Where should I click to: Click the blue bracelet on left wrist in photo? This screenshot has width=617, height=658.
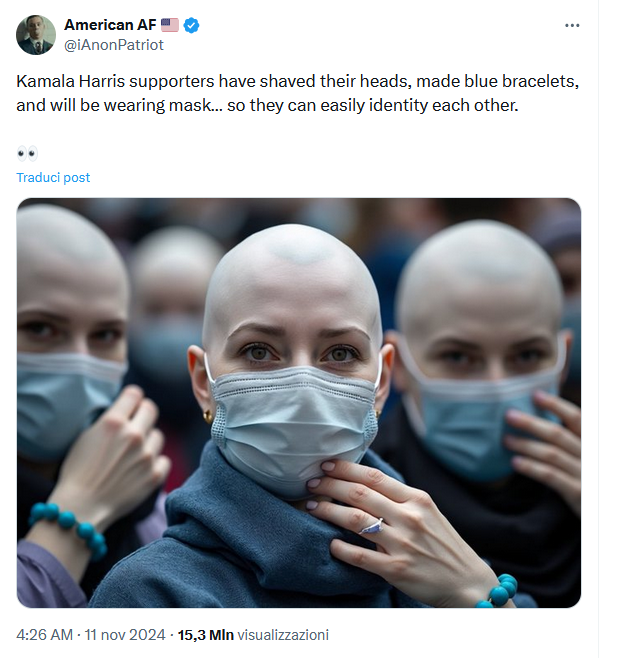pos(68,530)
